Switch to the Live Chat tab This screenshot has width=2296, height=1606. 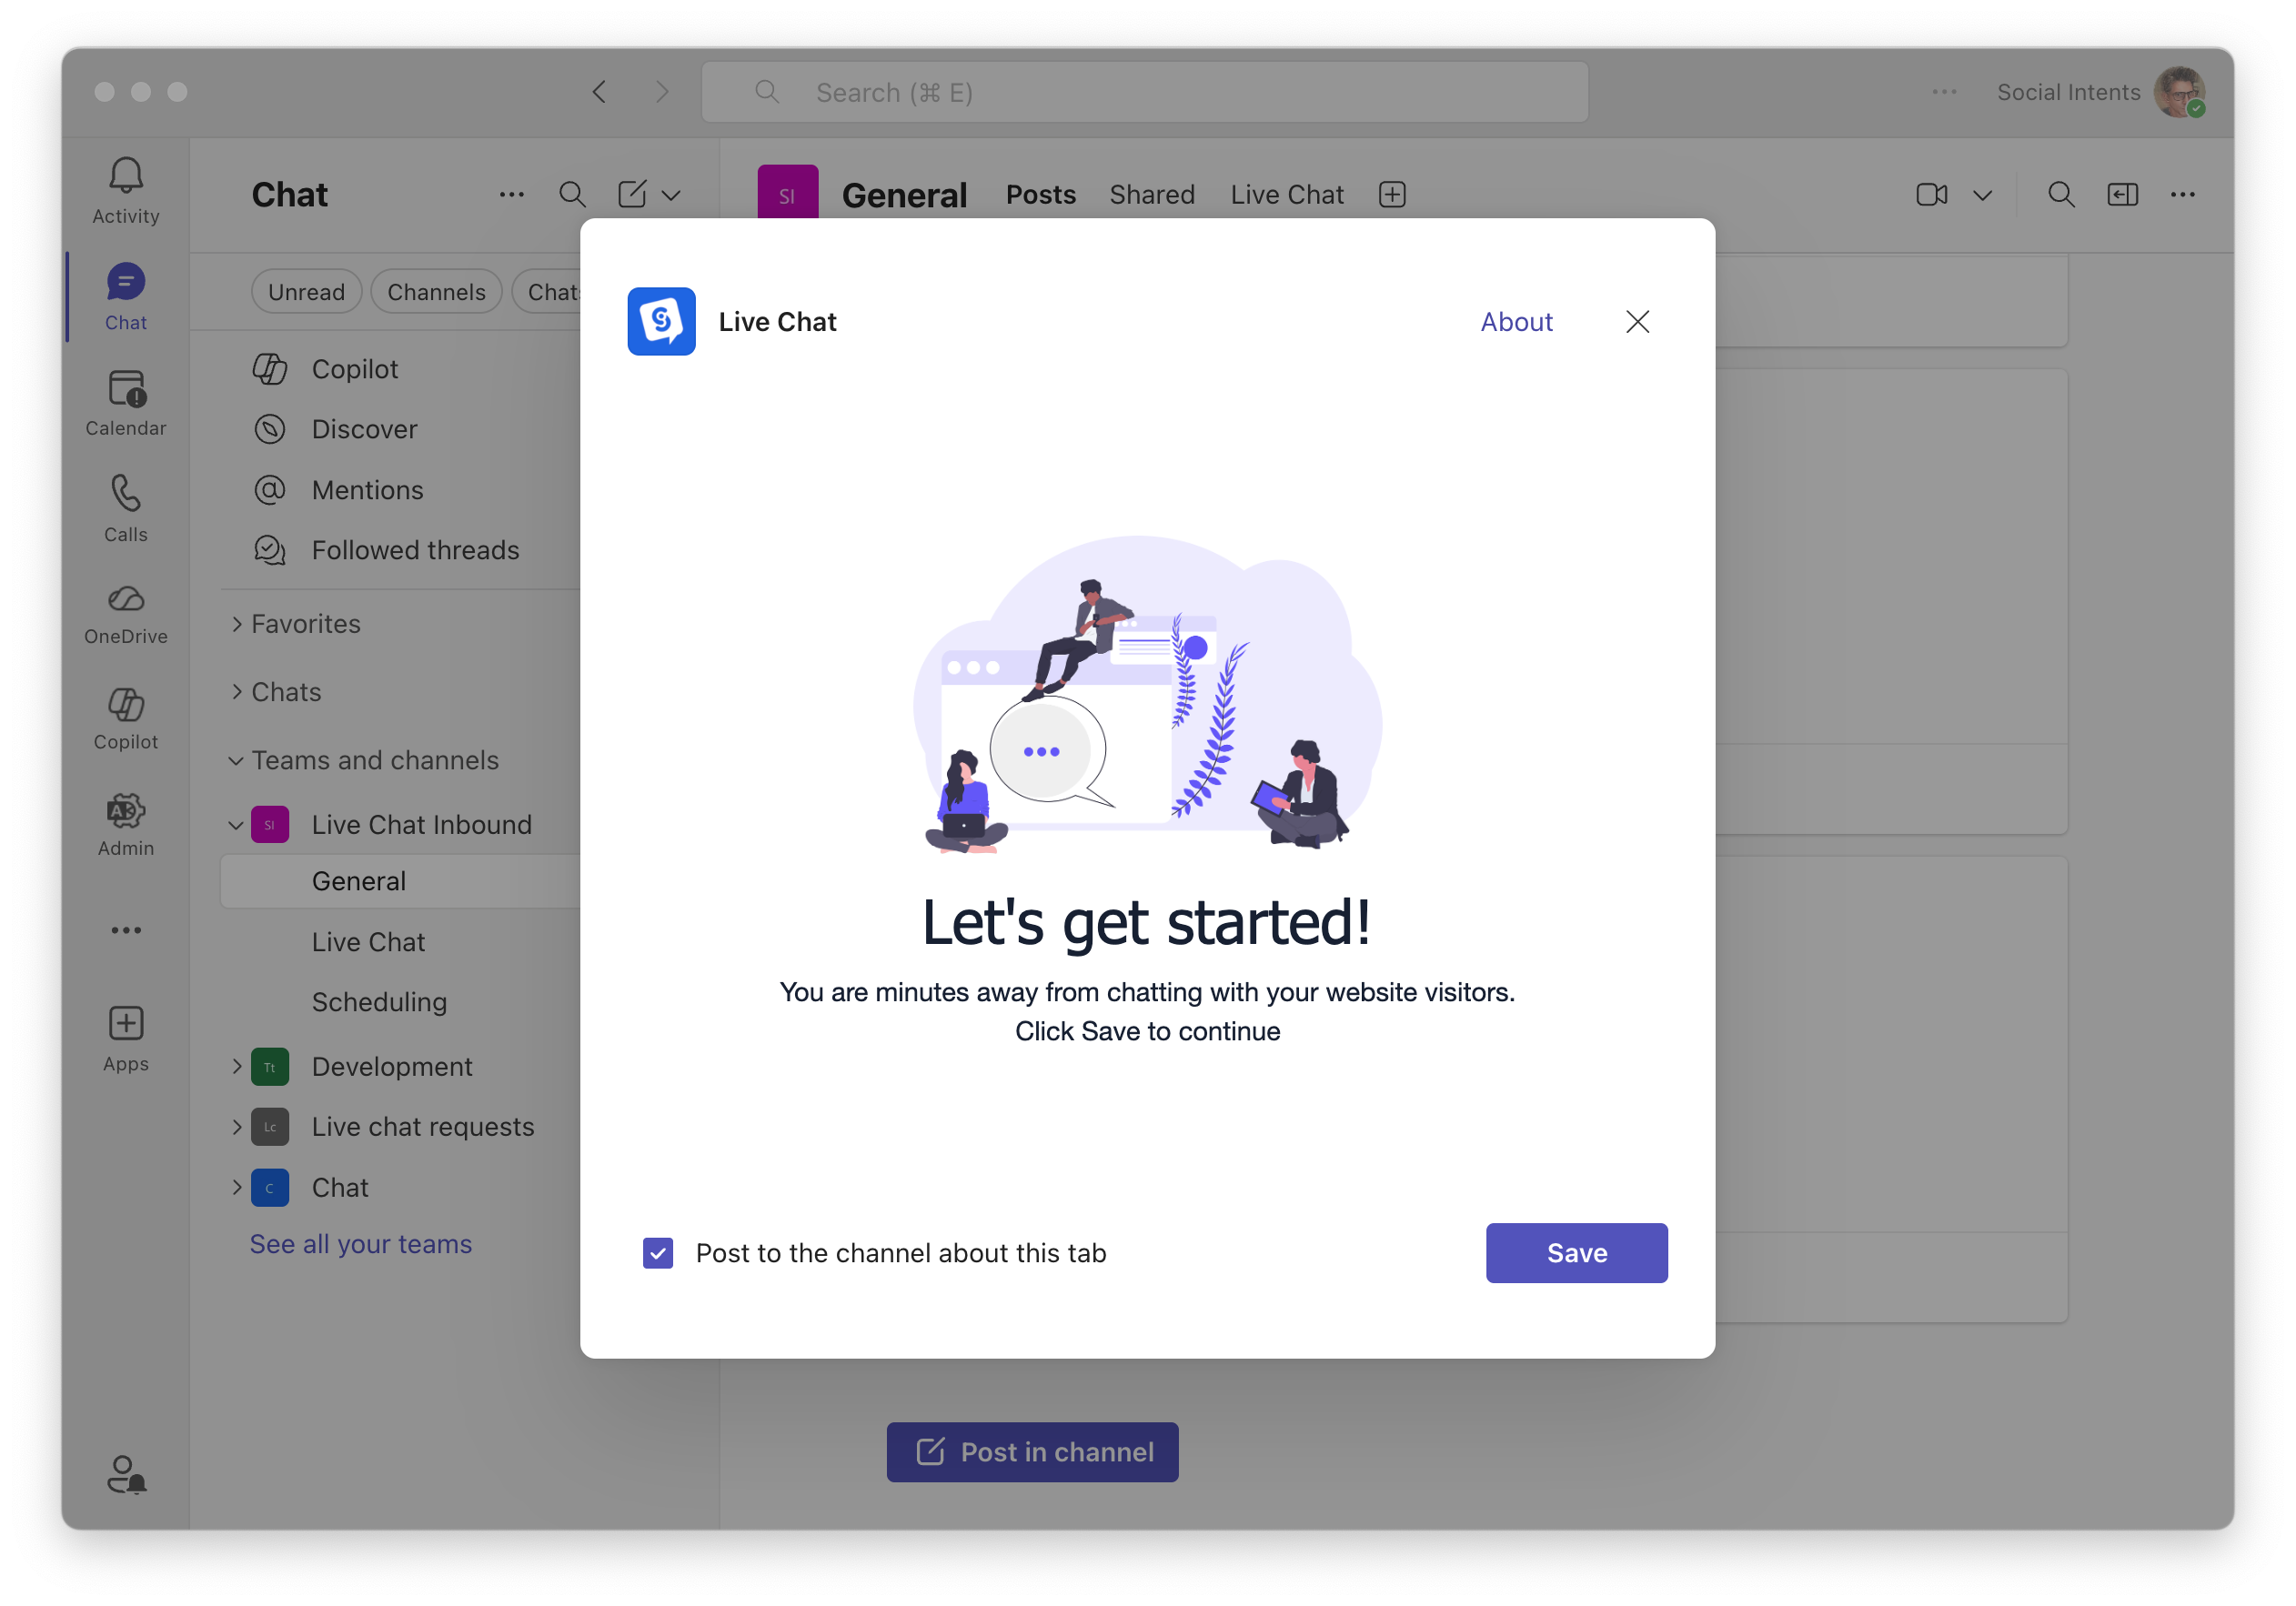[1287, 194]
